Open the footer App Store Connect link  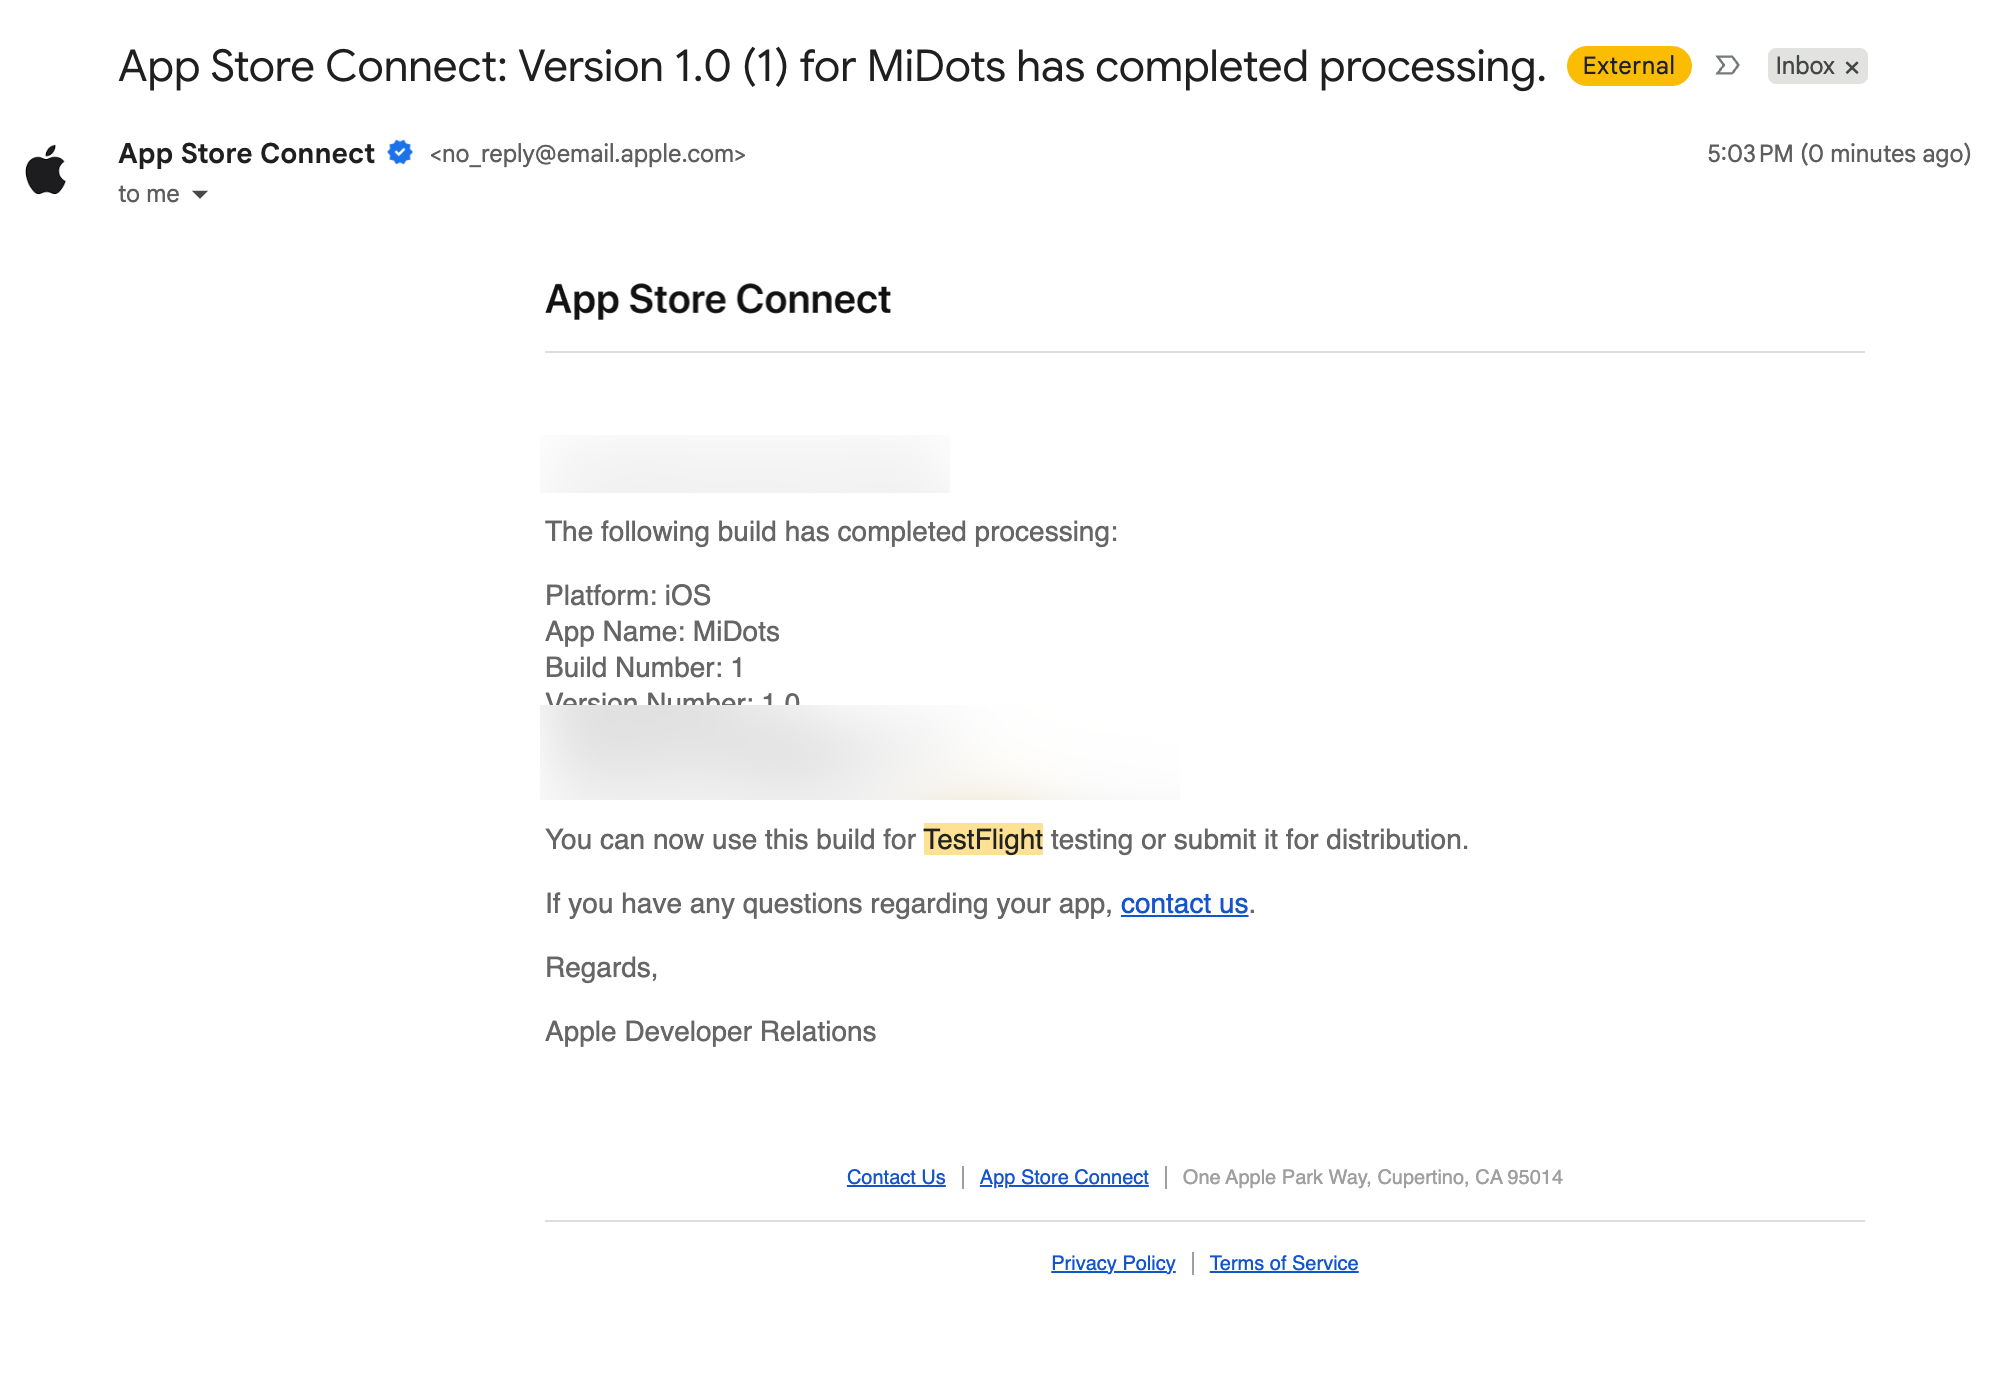click(1064, 1177)
